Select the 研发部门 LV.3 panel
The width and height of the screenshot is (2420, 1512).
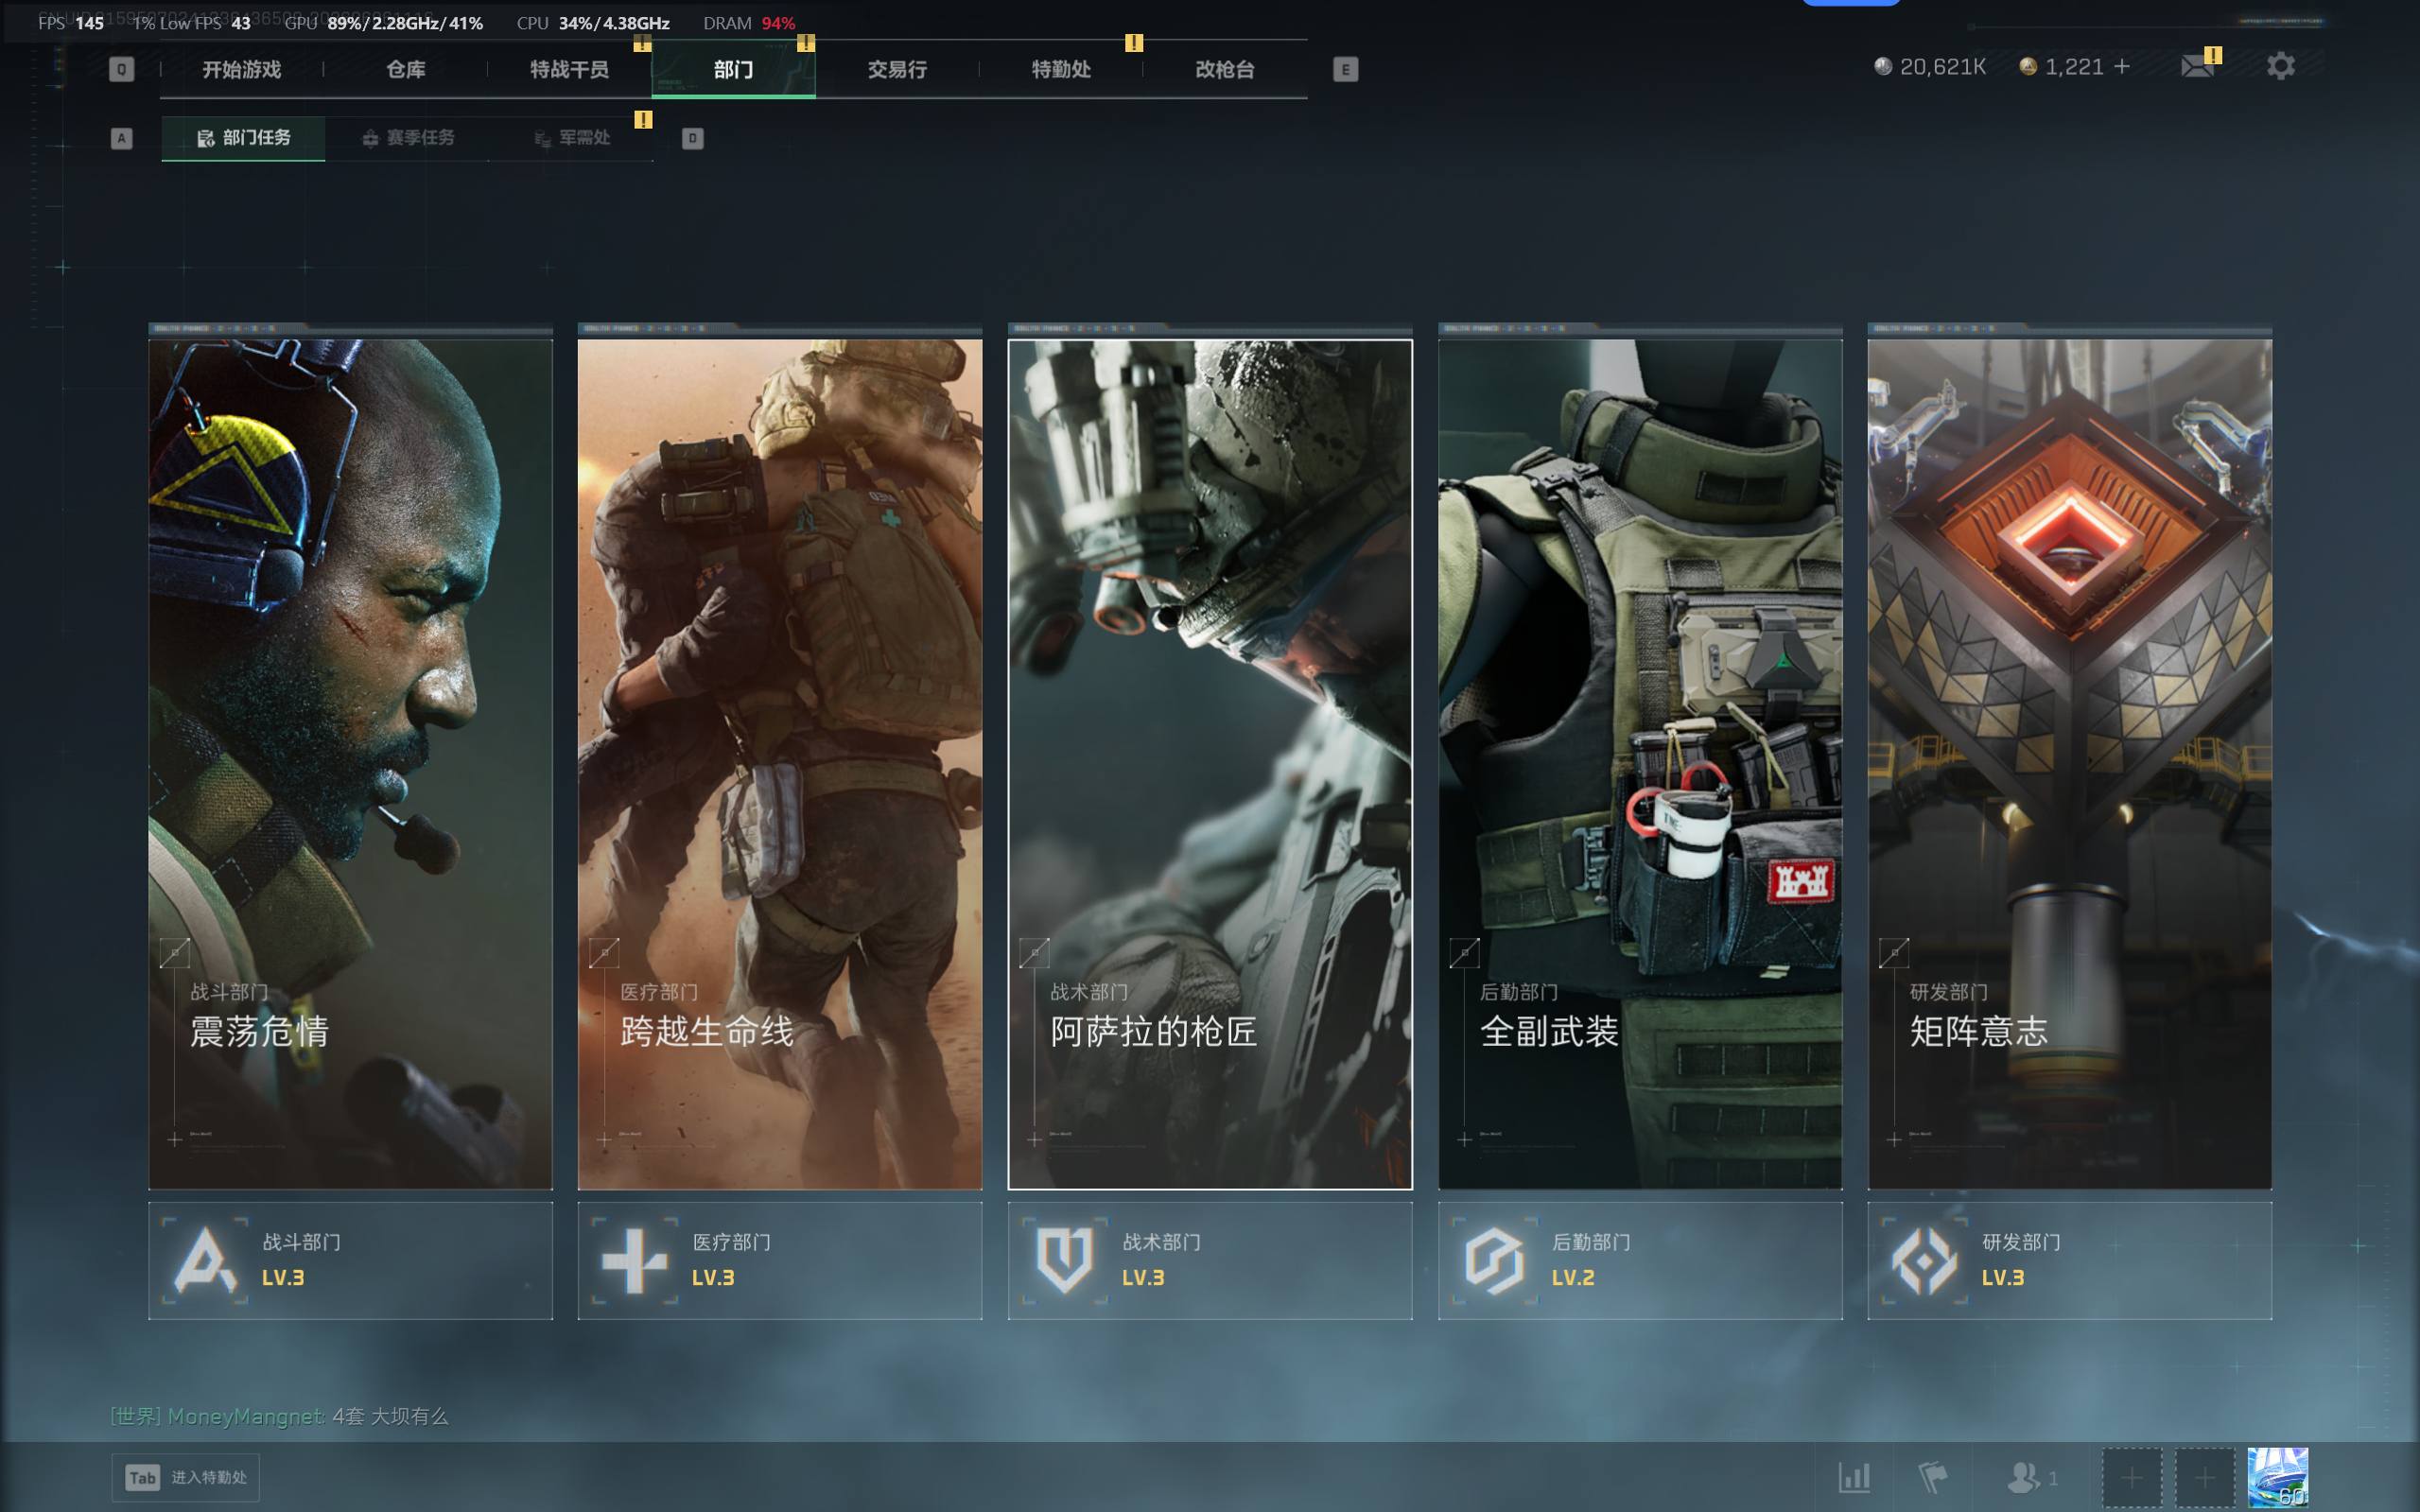click(2069, 1260)
